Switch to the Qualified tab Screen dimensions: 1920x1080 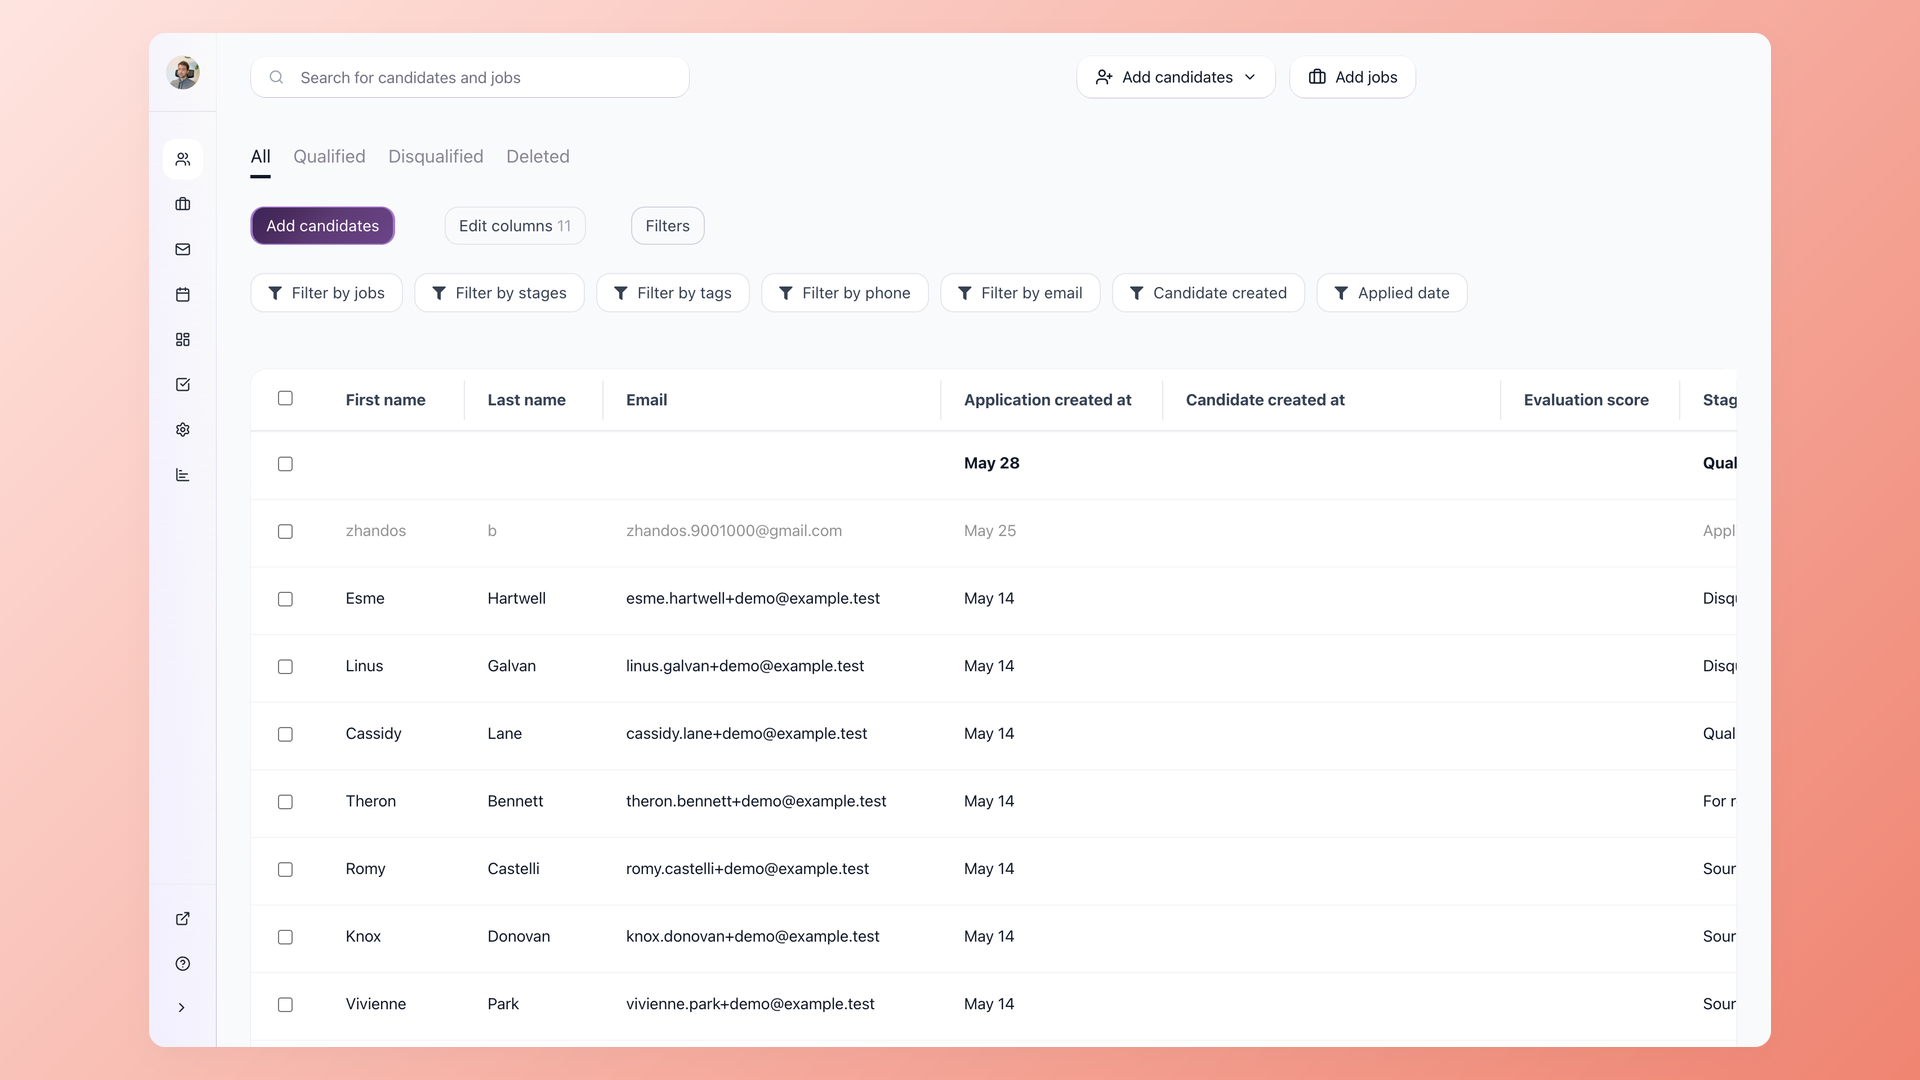(329, 157)
